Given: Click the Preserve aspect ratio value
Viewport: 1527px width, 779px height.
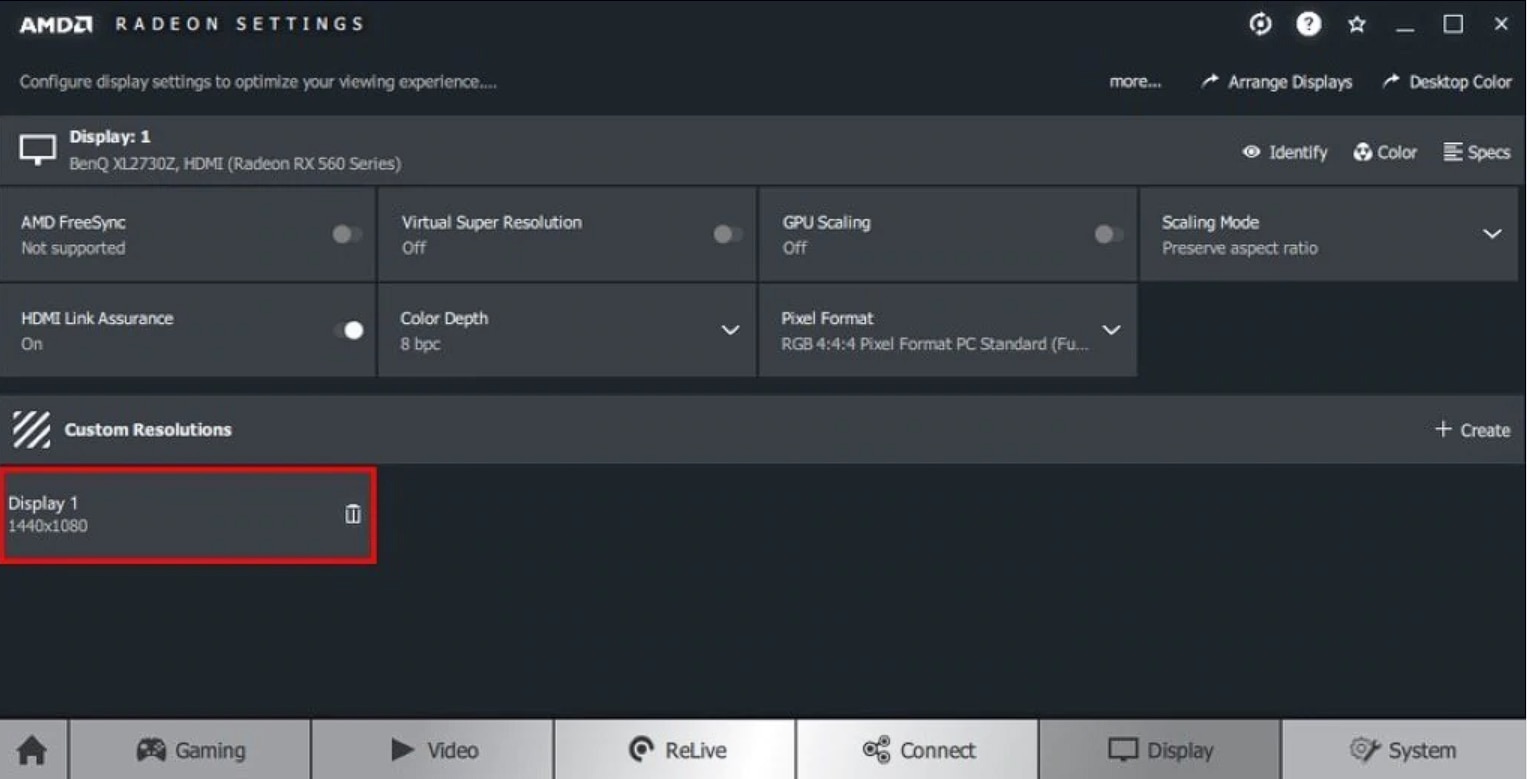Looking at the screenshot, I should point(1240,248).
